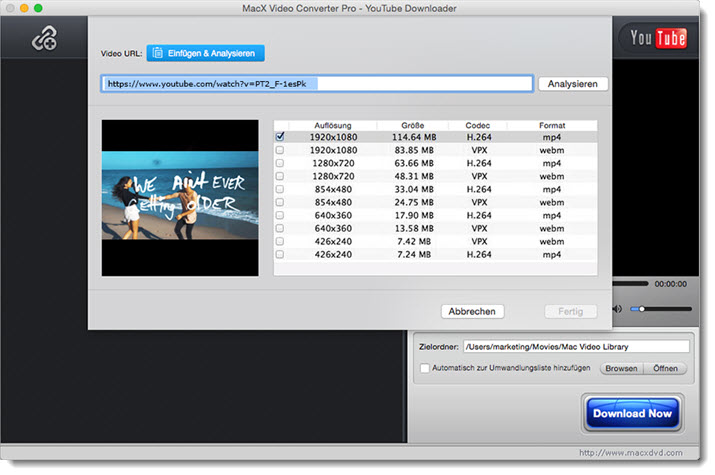Image resolution: width=715 pixels, height=475 pixels.
Task: Check the 1280x720 63.66 MB mp4 row
Action: tap(280, 163)
